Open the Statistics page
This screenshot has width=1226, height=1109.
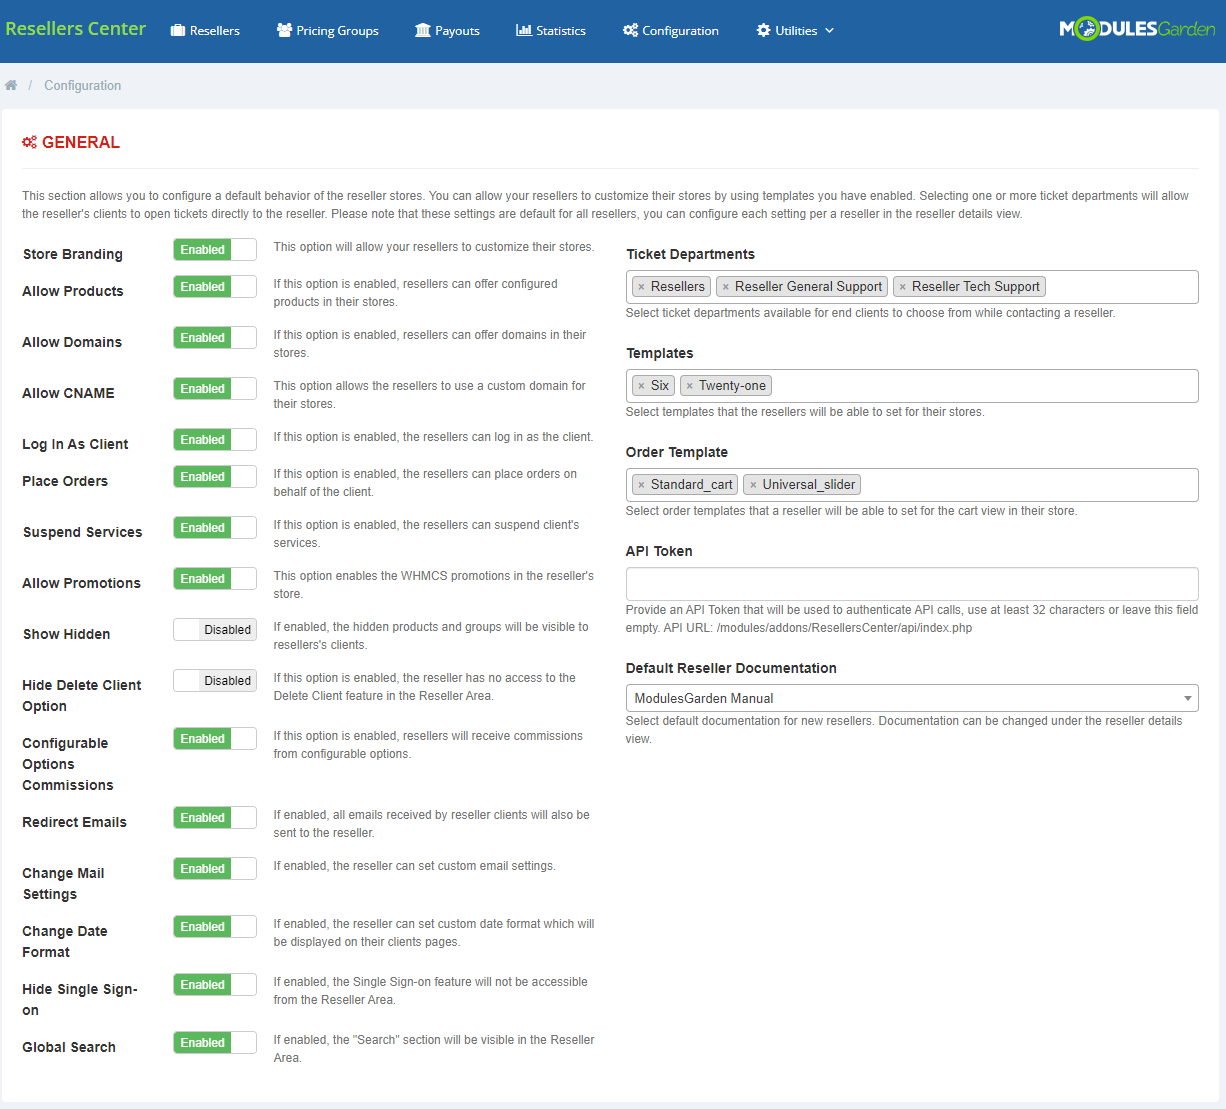(x=551, y=31)
